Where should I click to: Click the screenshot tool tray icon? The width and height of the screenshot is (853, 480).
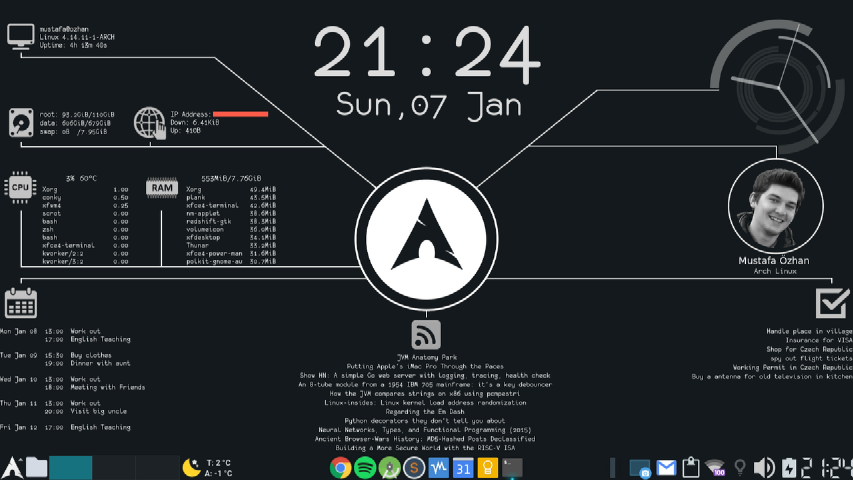point(640,467)
